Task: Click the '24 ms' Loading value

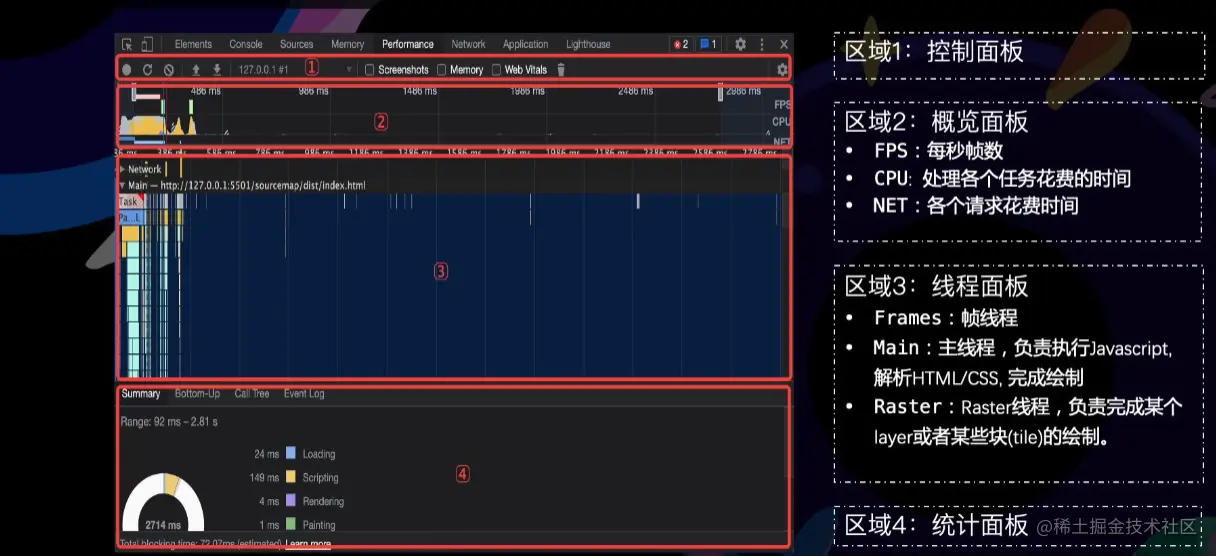Action: (x=266, y=454)
